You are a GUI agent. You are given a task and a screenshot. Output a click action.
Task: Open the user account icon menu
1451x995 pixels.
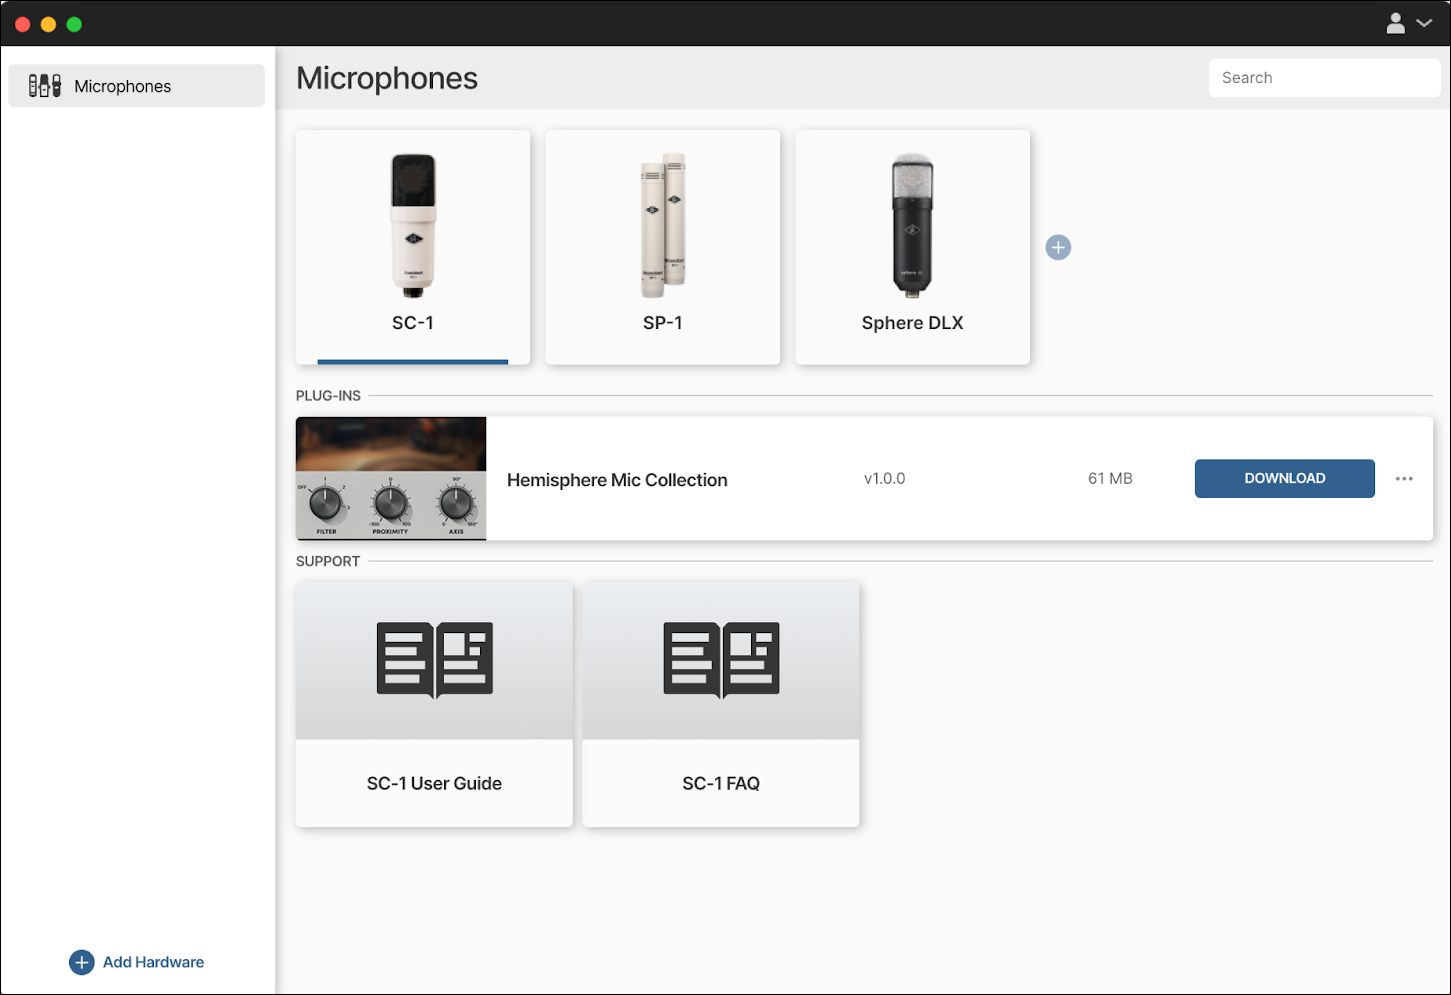pos(1396,23)
